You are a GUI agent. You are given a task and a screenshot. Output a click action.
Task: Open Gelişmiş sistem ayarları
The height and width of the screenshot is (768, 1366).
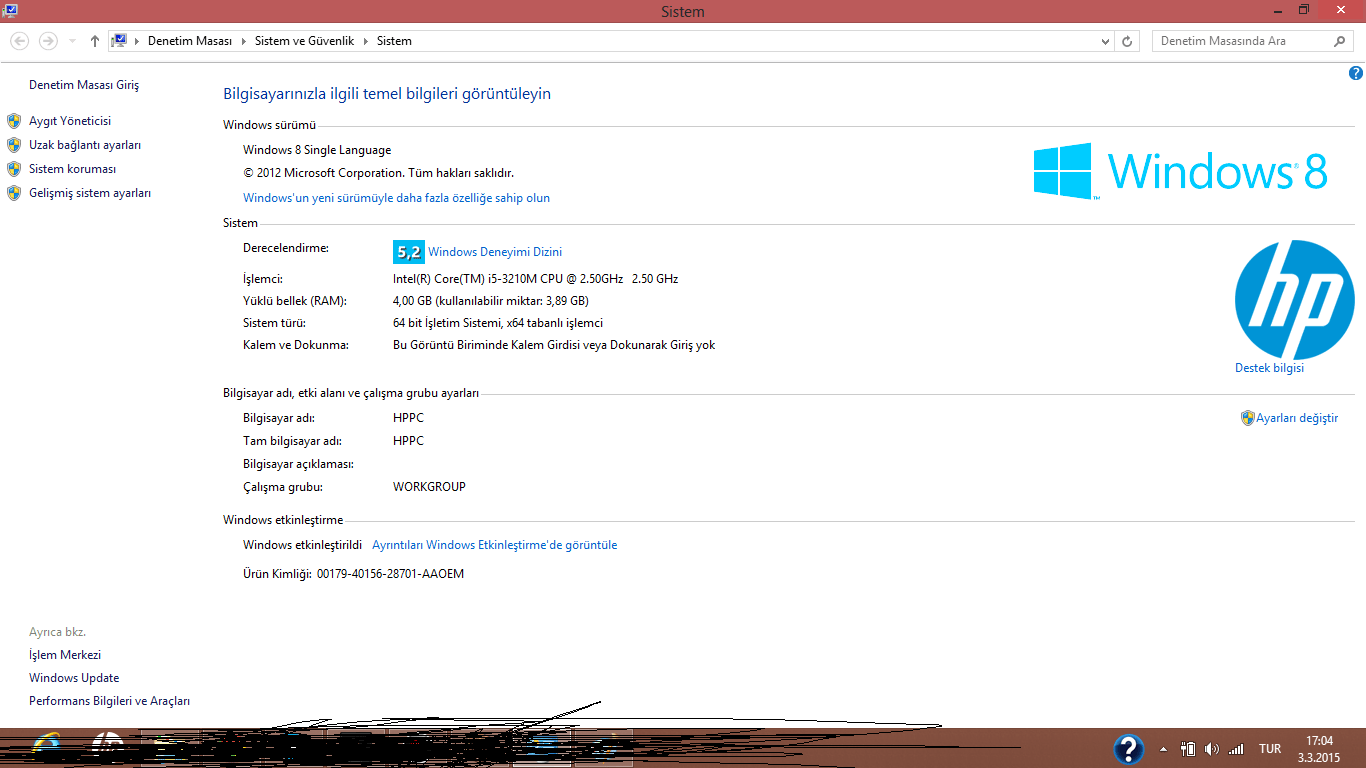pos(90,193)
